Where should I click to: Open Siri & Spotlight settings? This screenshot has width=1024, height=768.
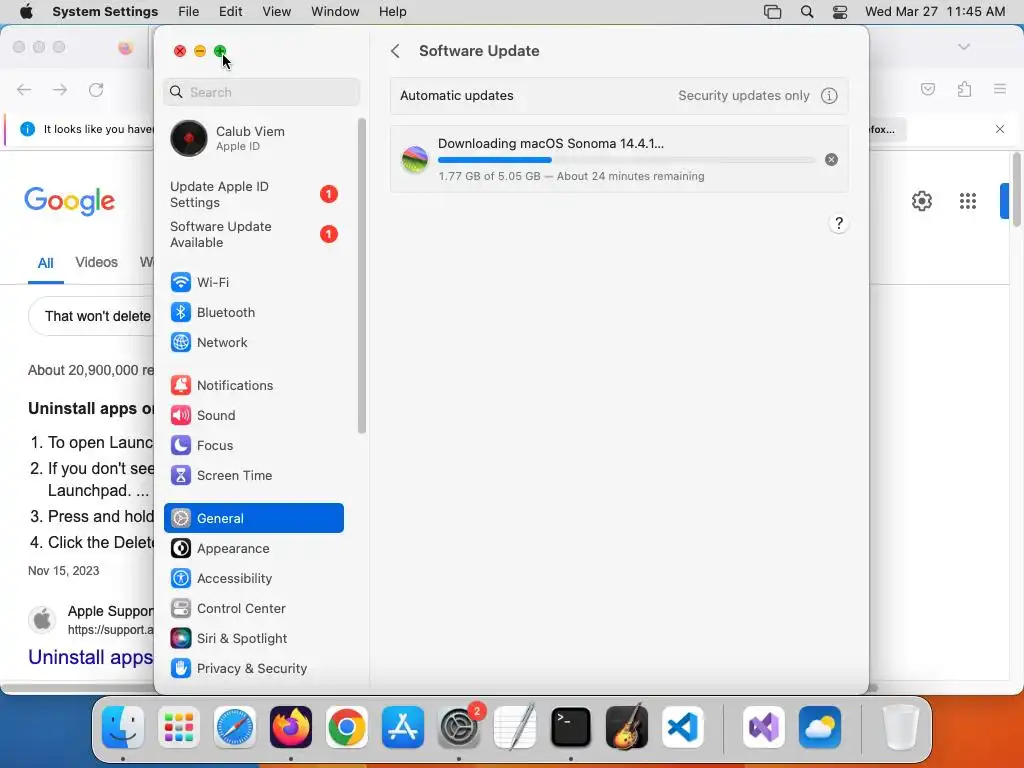pyautogui.click(x=253, y=639)
